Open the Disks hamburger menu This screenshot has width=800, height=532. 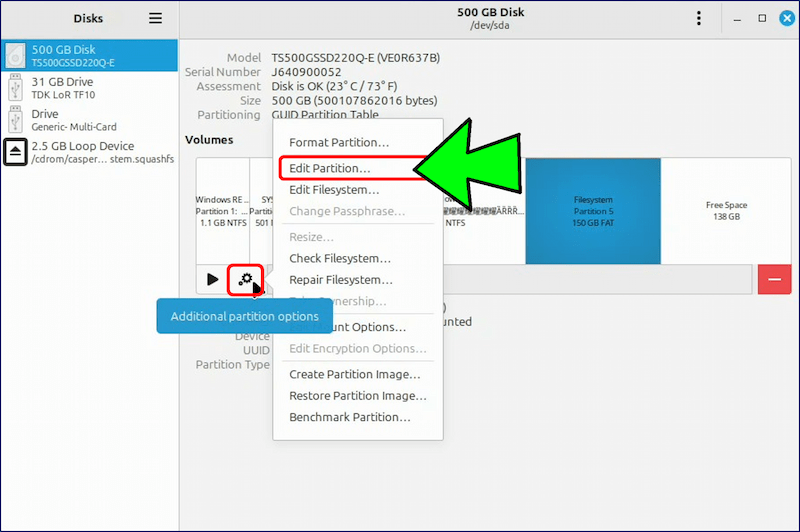coord(156,18)
